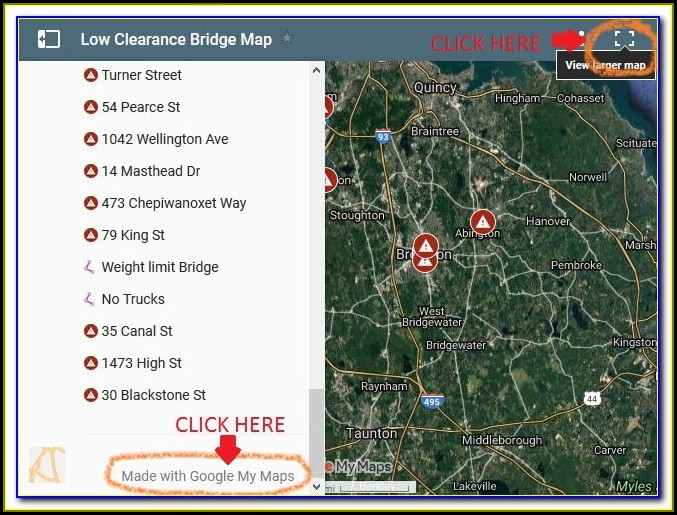This screenshot has width=677, height=515.
Task: Select the Weight limit Bridge line icon
Action: [89, 267]
